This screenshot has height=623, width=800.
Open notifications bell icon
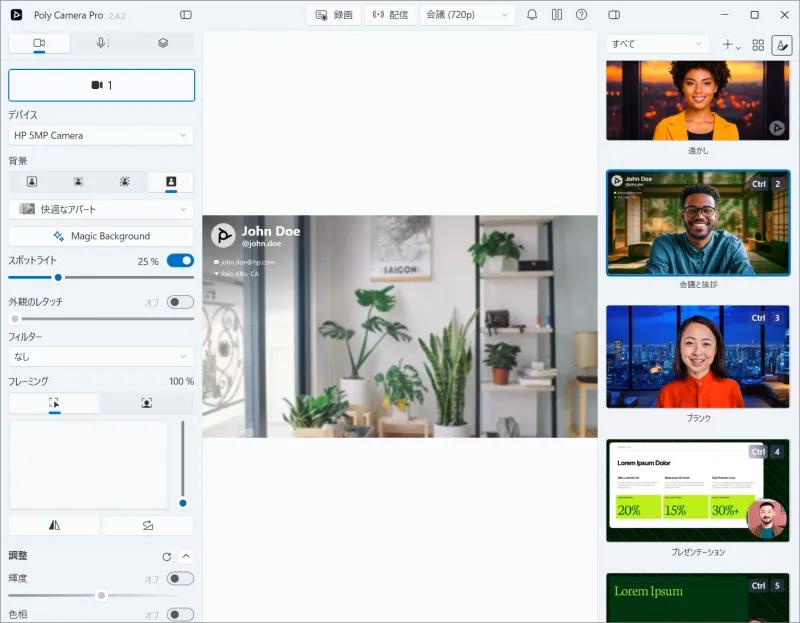532,15
